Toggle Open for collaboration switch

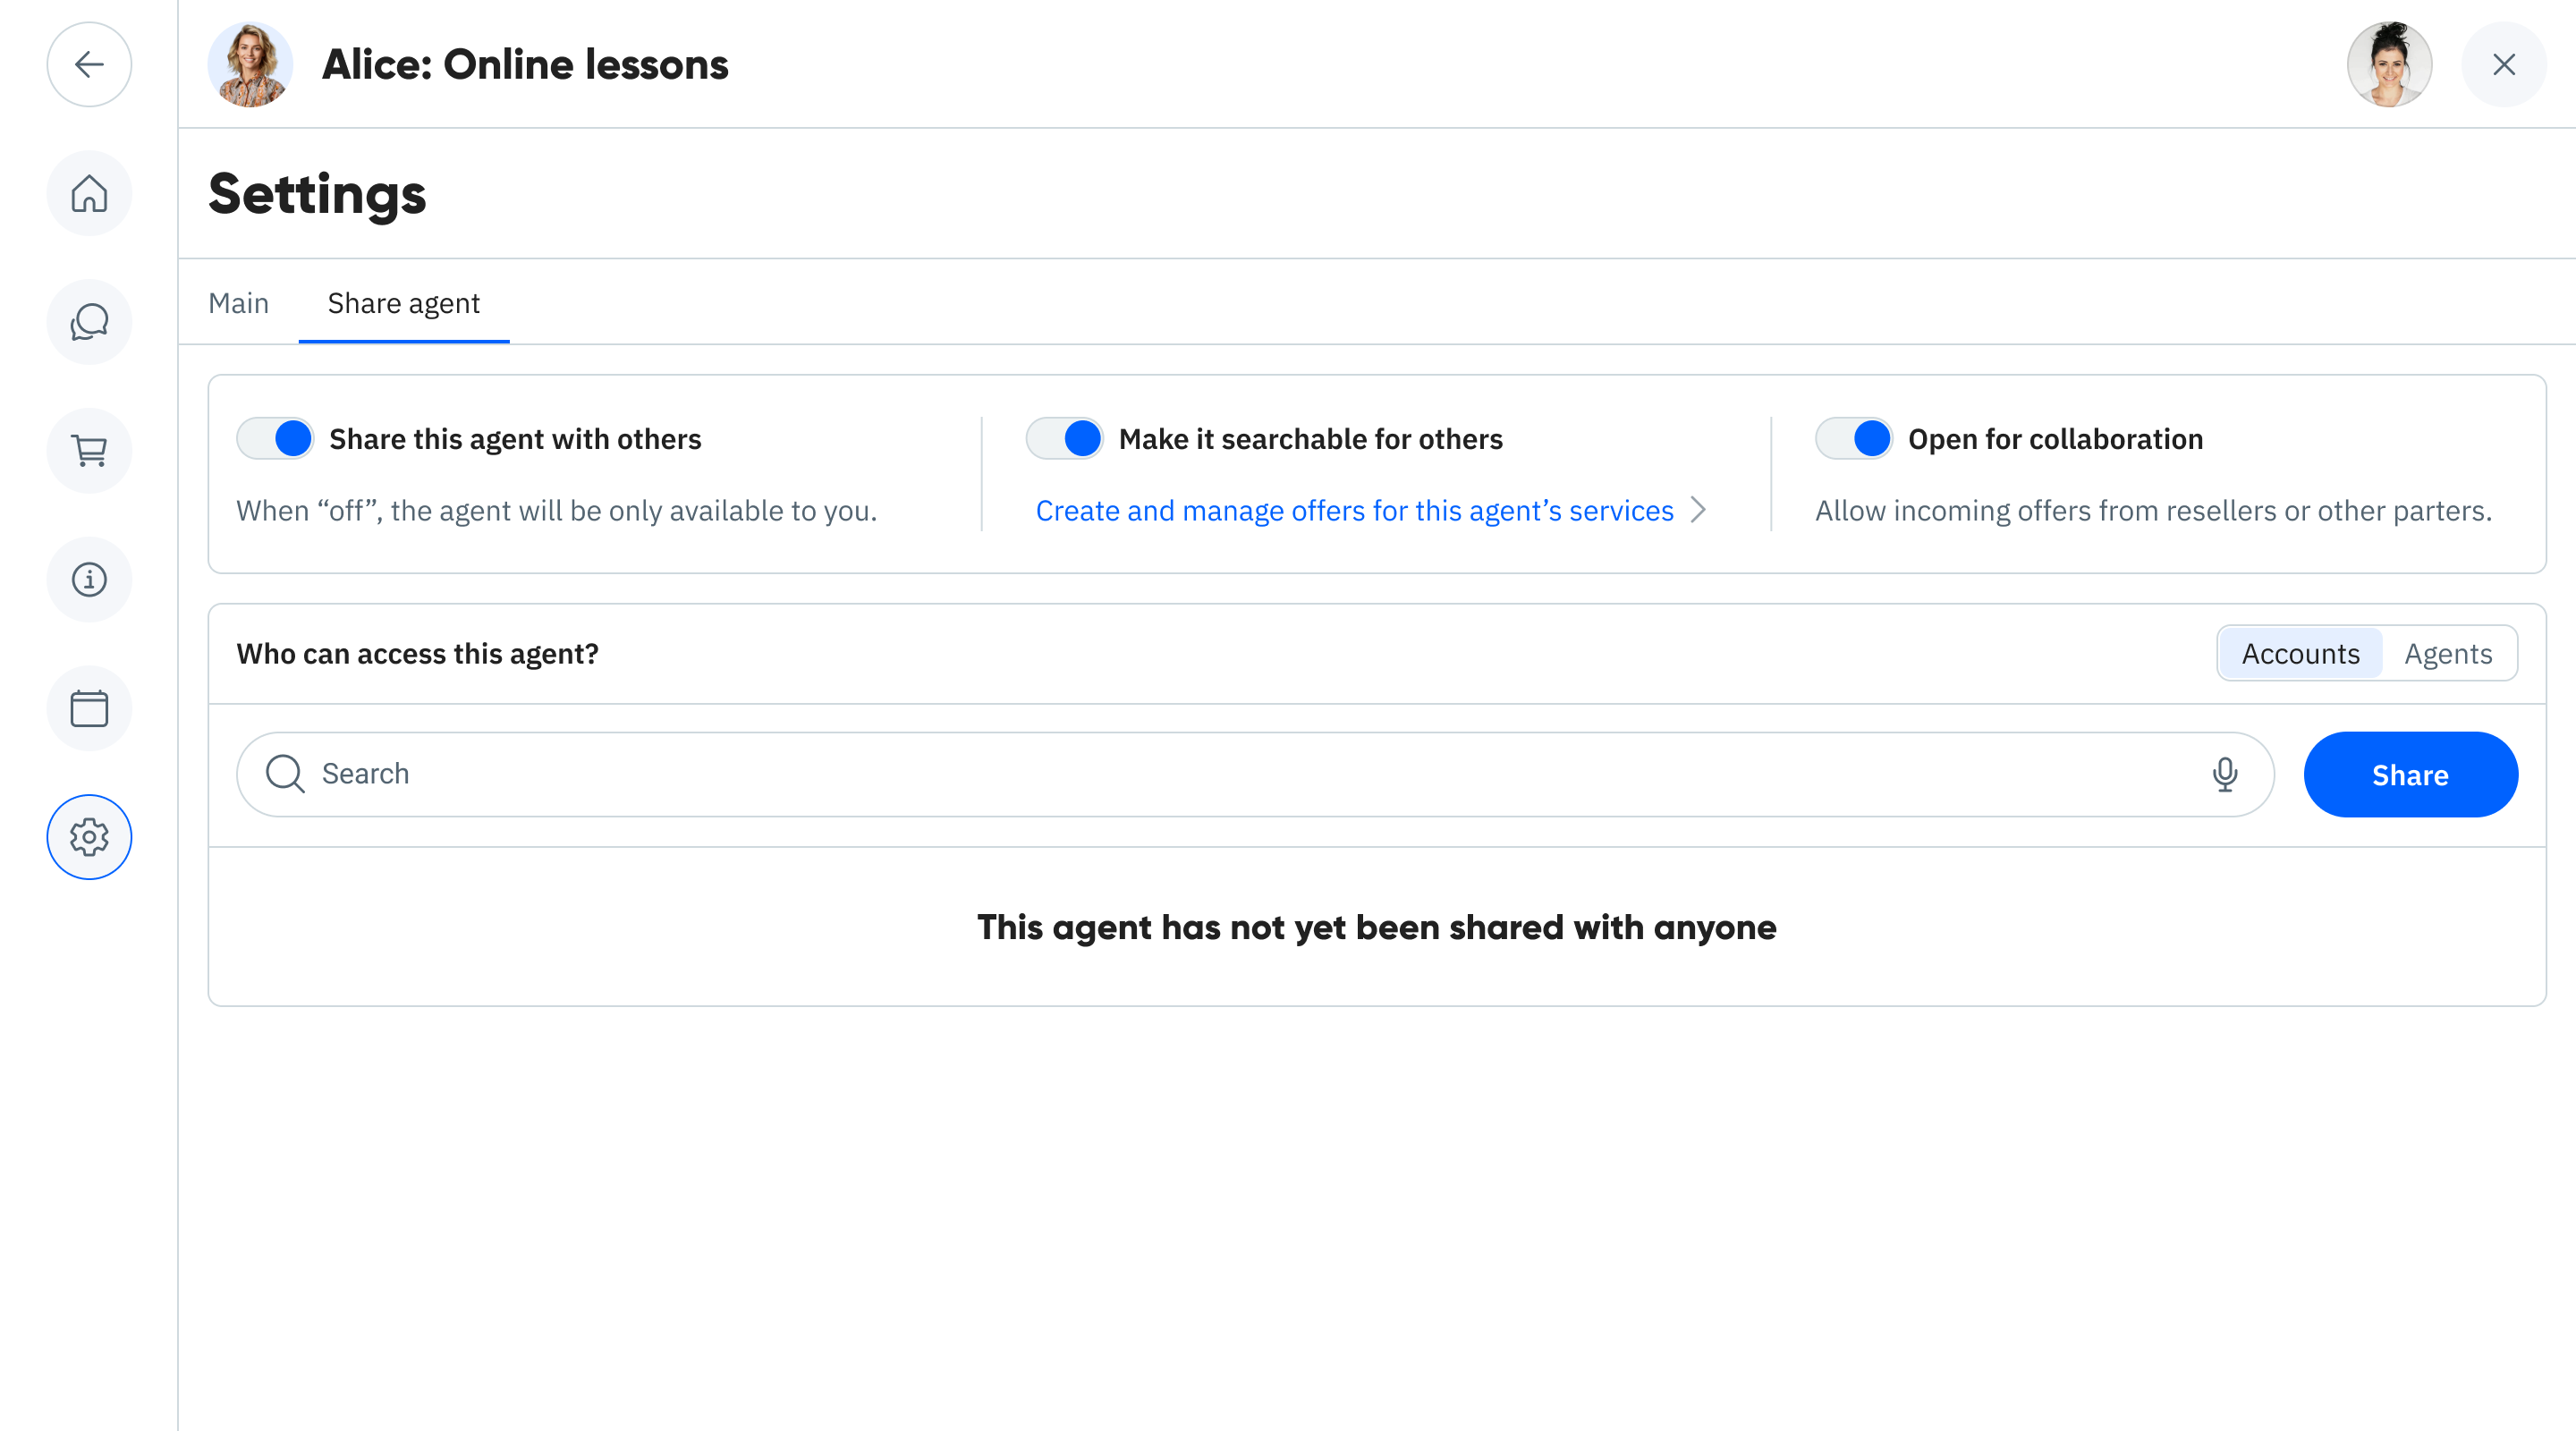coord(1854,439)
